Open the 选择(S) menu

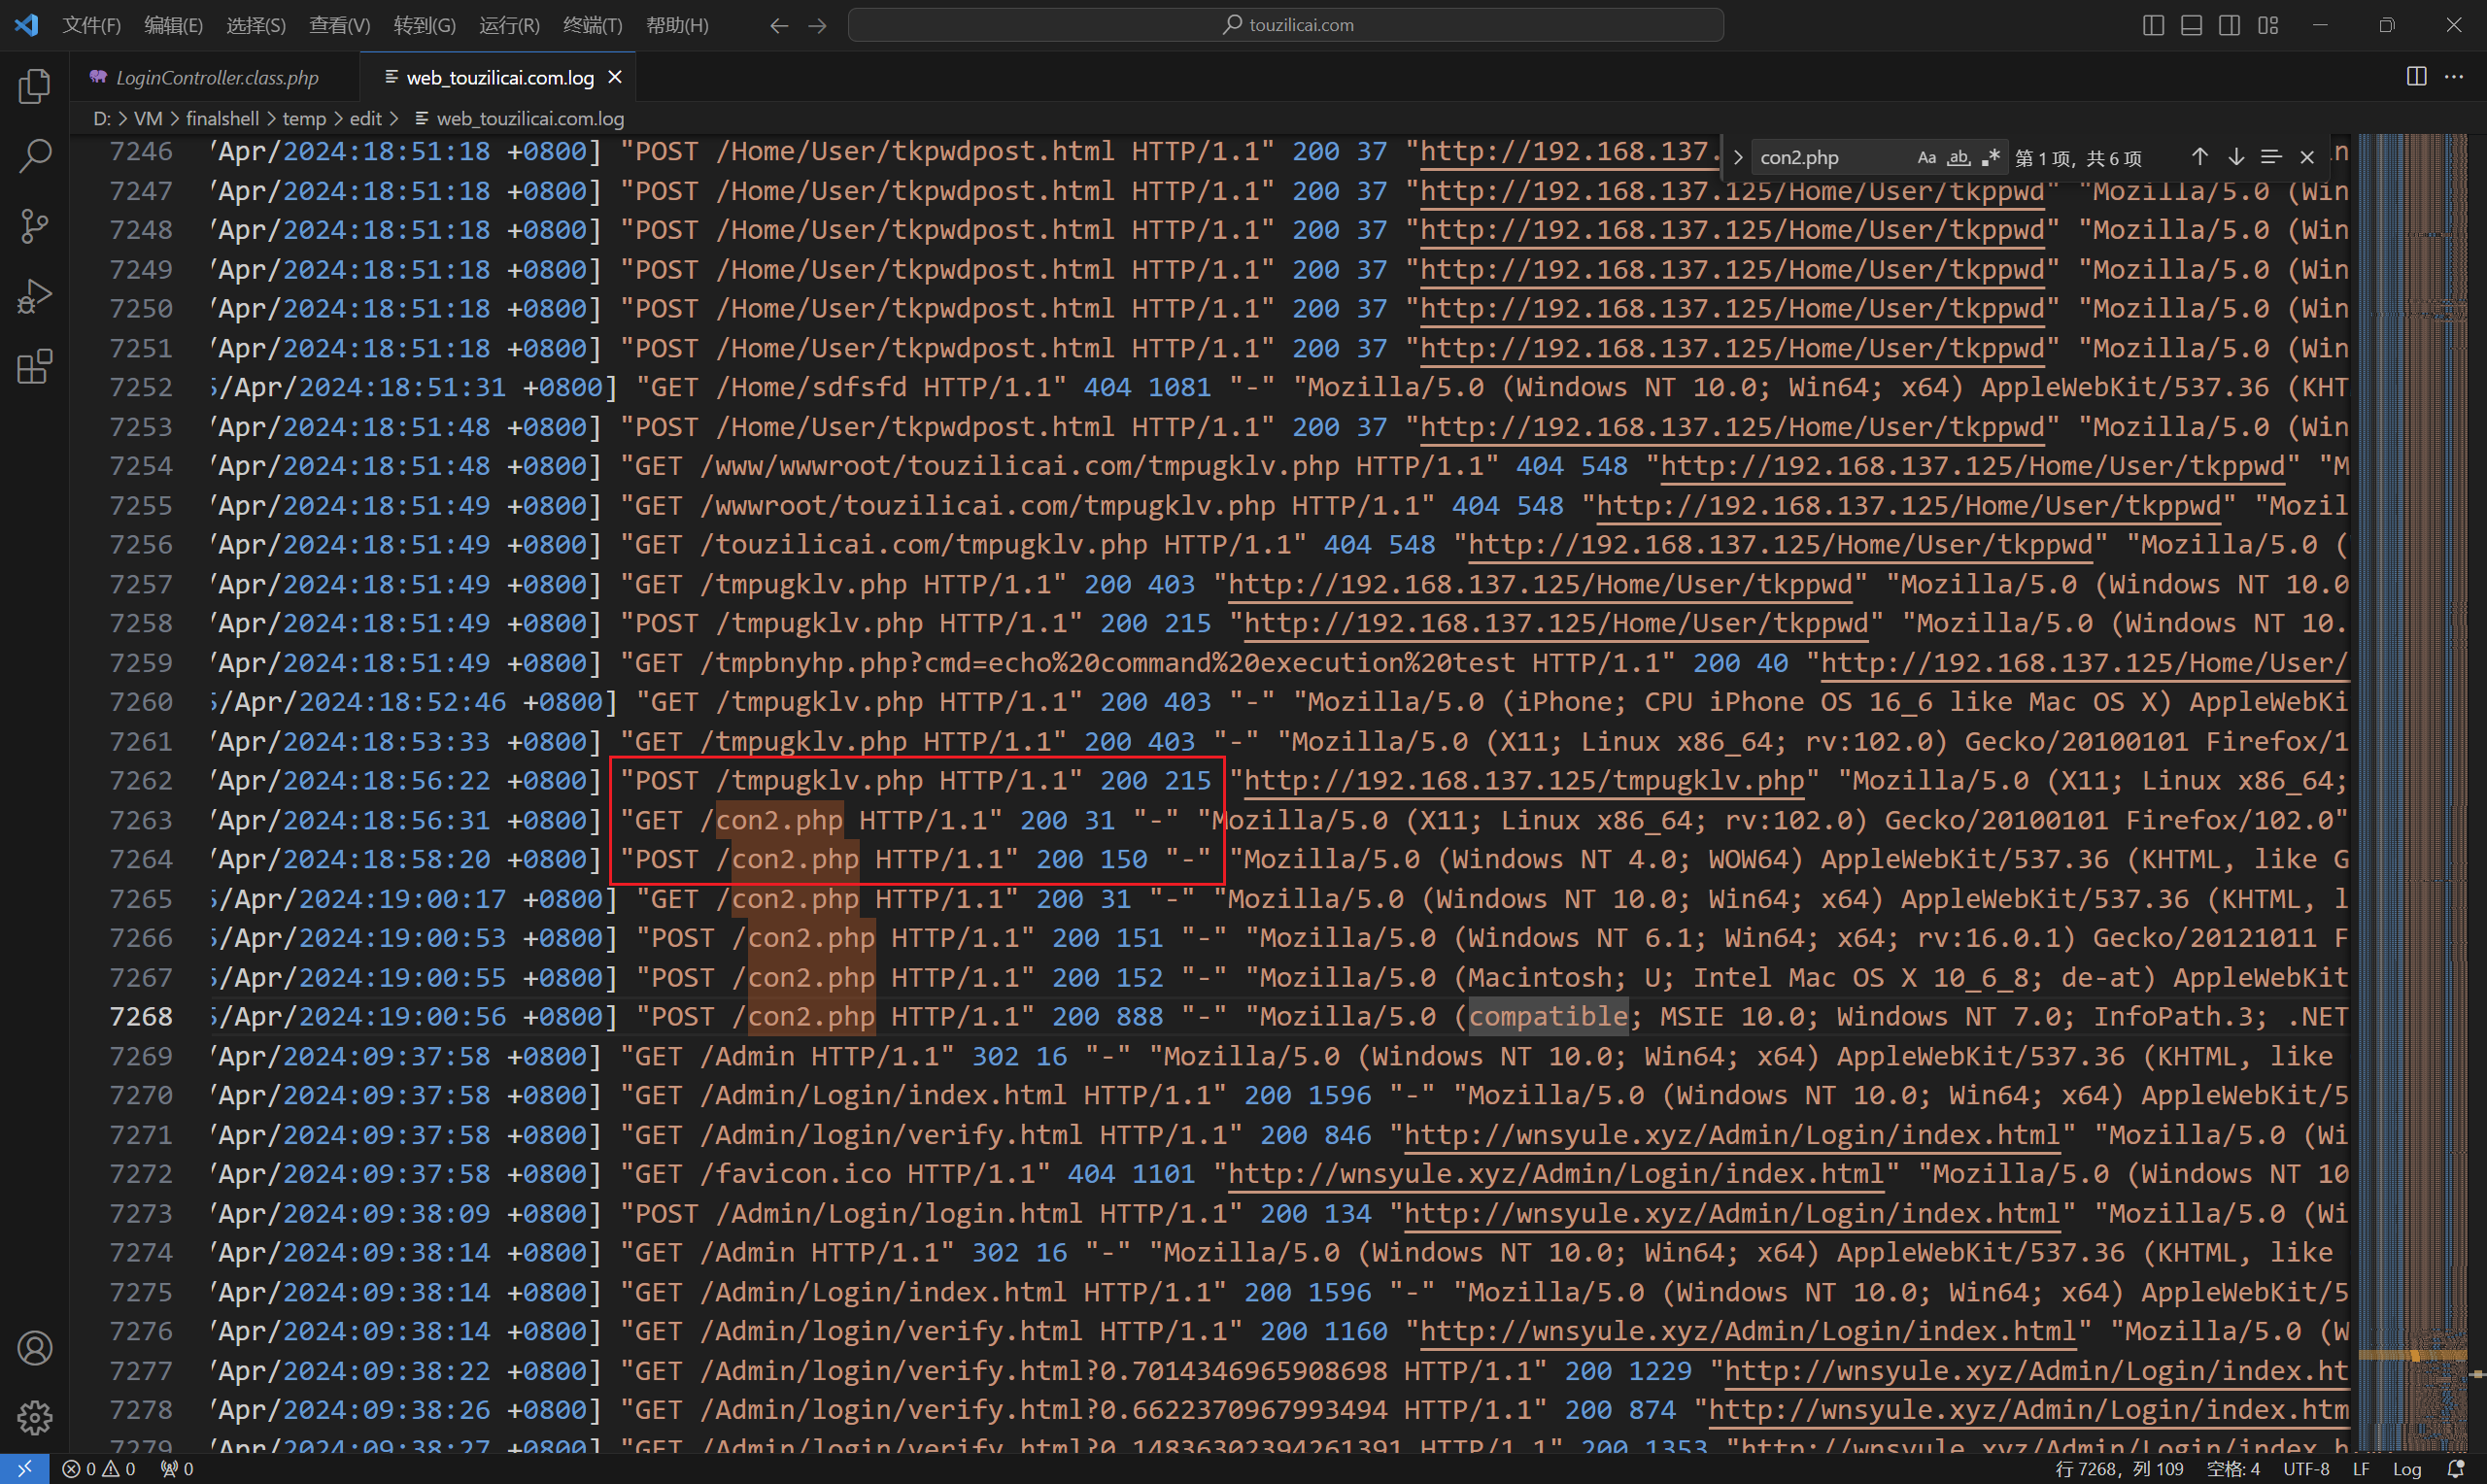(256, 25)
